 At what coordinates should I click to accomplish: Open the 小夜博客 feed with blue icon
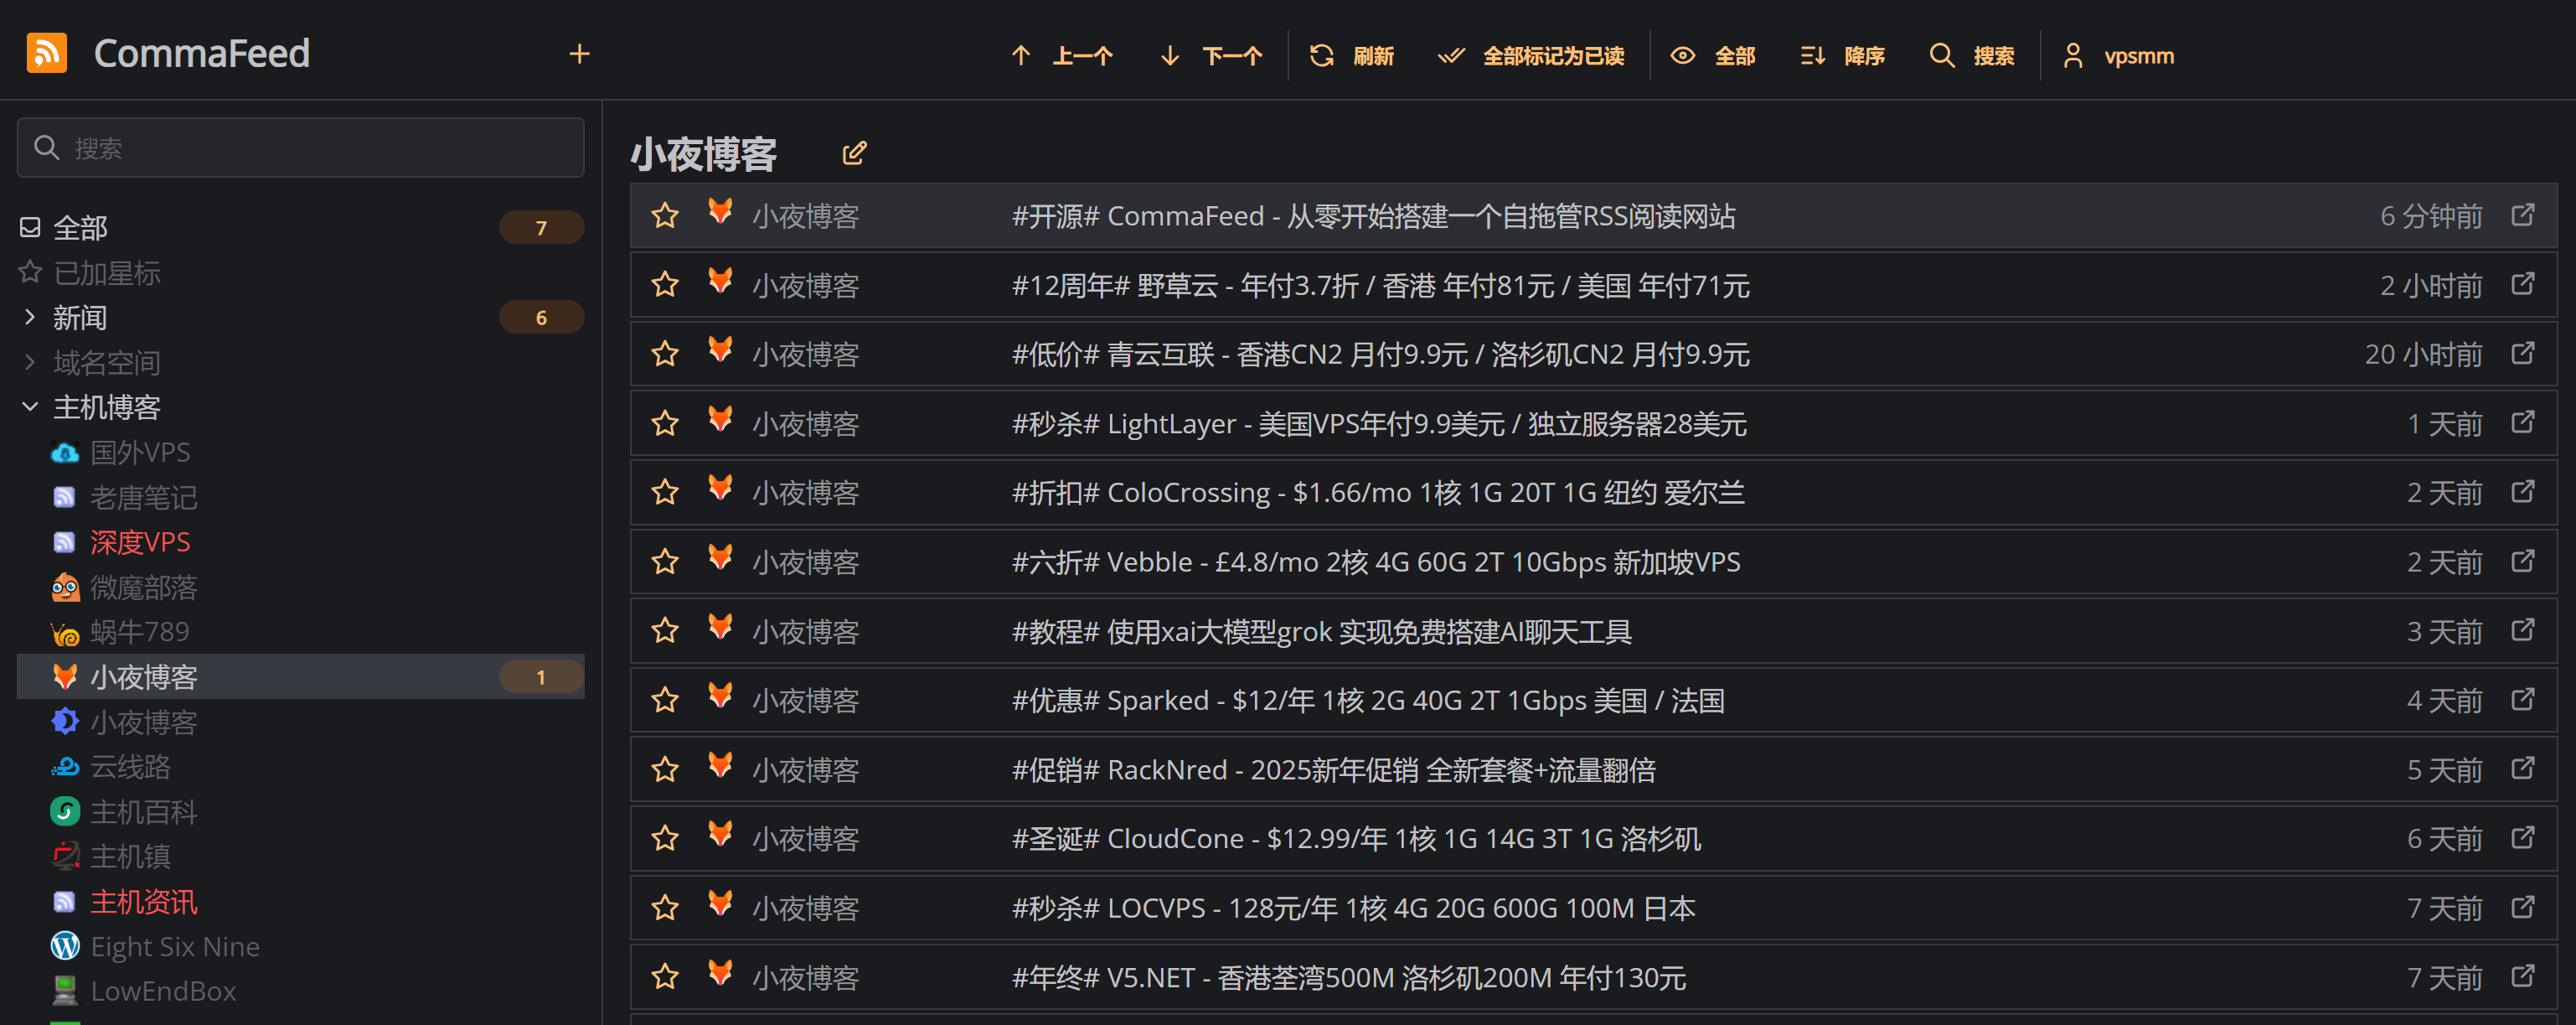tap(300, 722)
